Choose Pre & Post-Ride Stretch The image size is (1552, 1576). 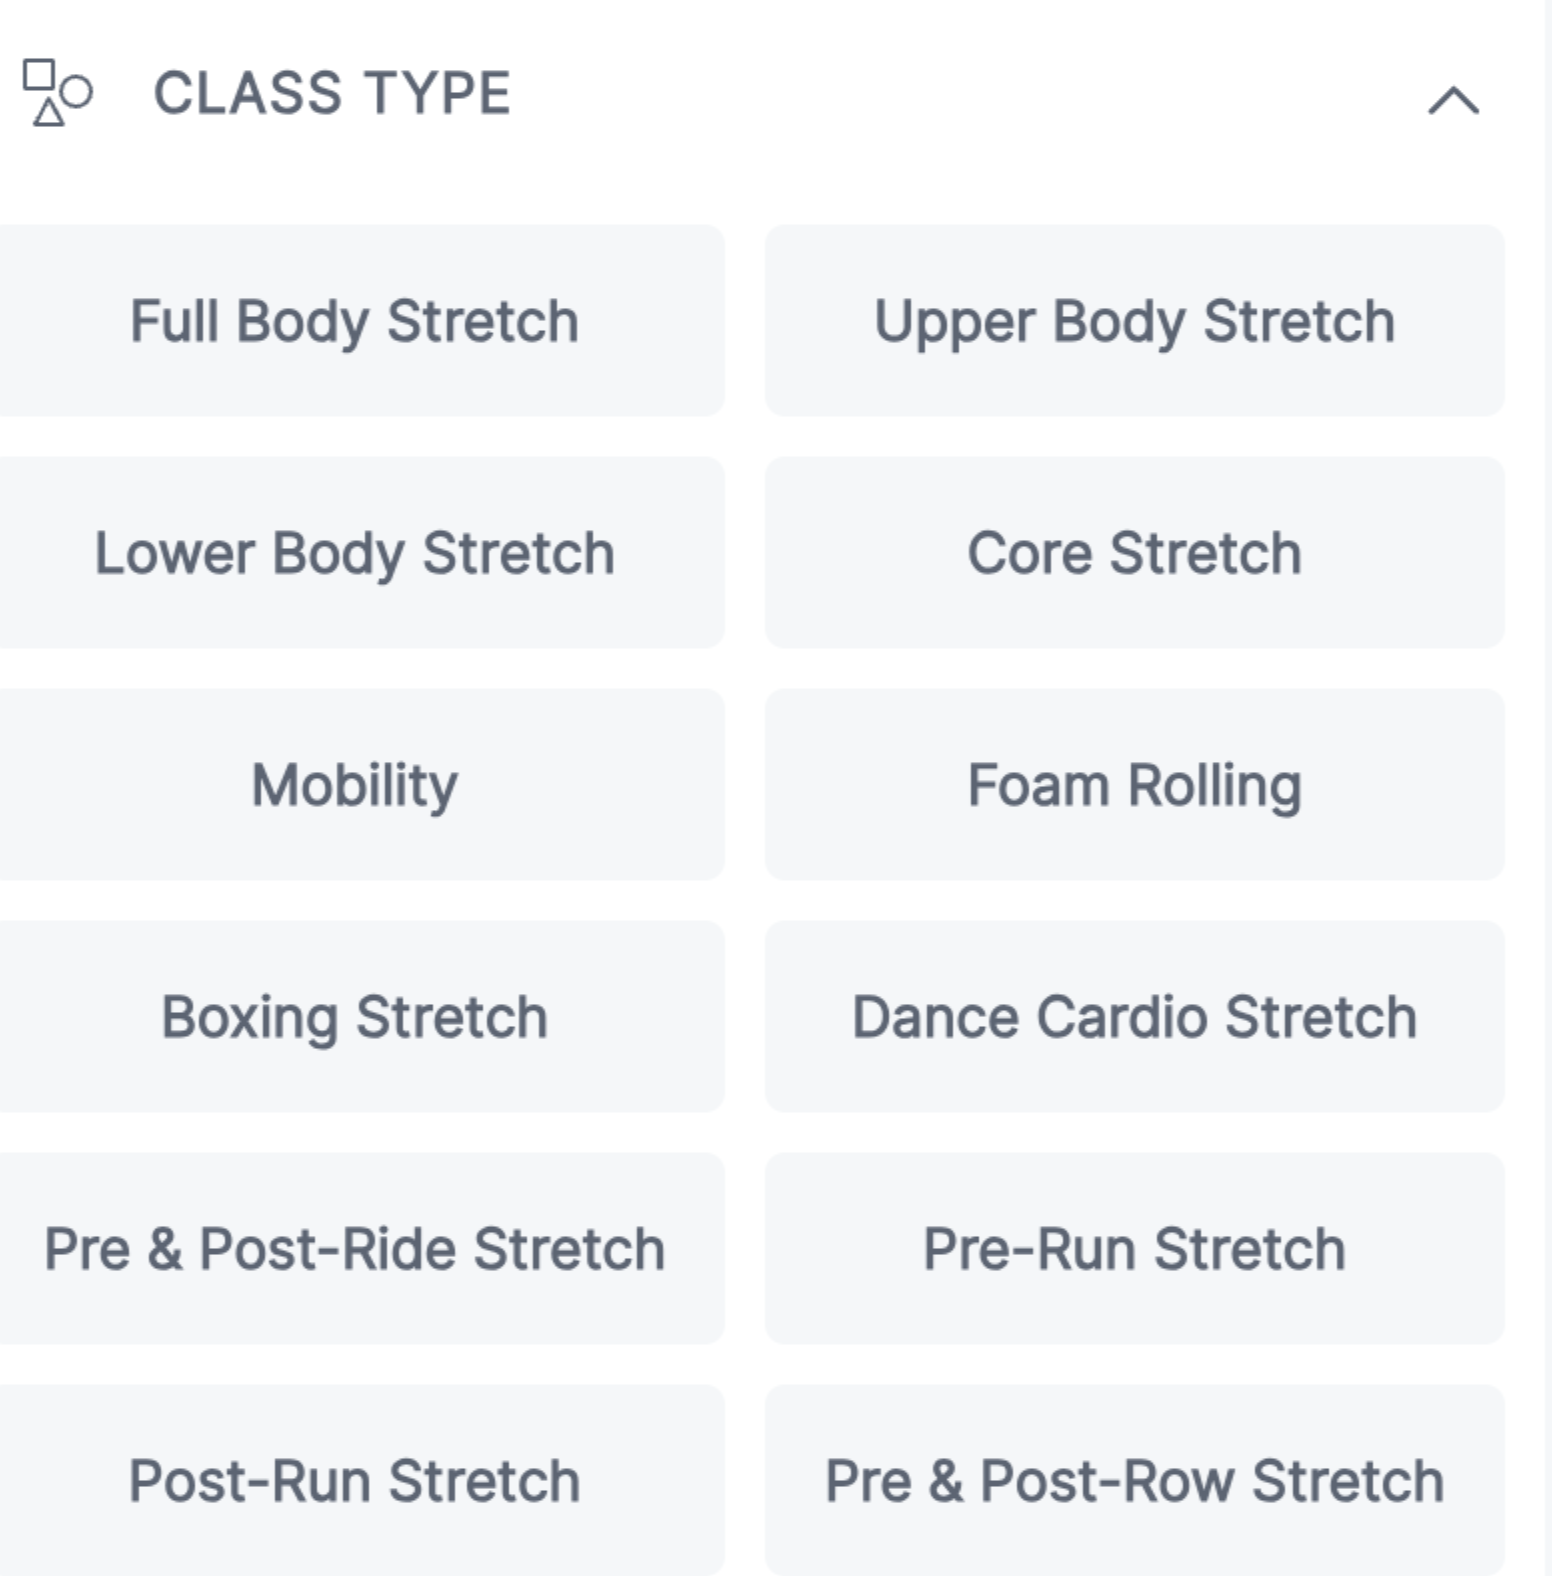click(x=355, y=1249)
